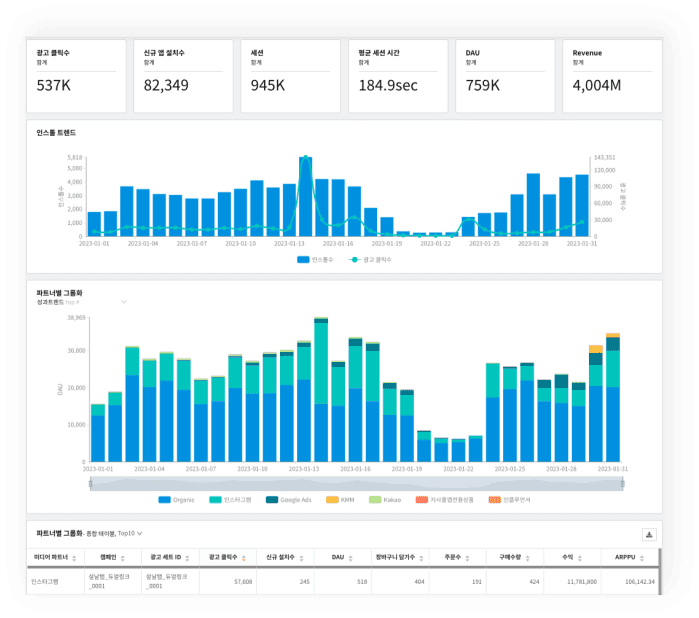The width and height of the screenshot is (699, 618).
Task: Download the partner grouping table
Action: tap(649, 534)
